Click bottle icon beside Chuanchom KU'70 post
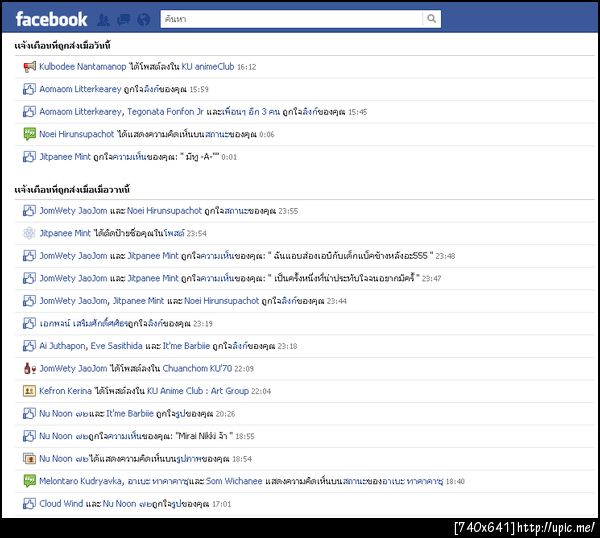The height and width of the screenshot is (538, 600). coord(29,368)
